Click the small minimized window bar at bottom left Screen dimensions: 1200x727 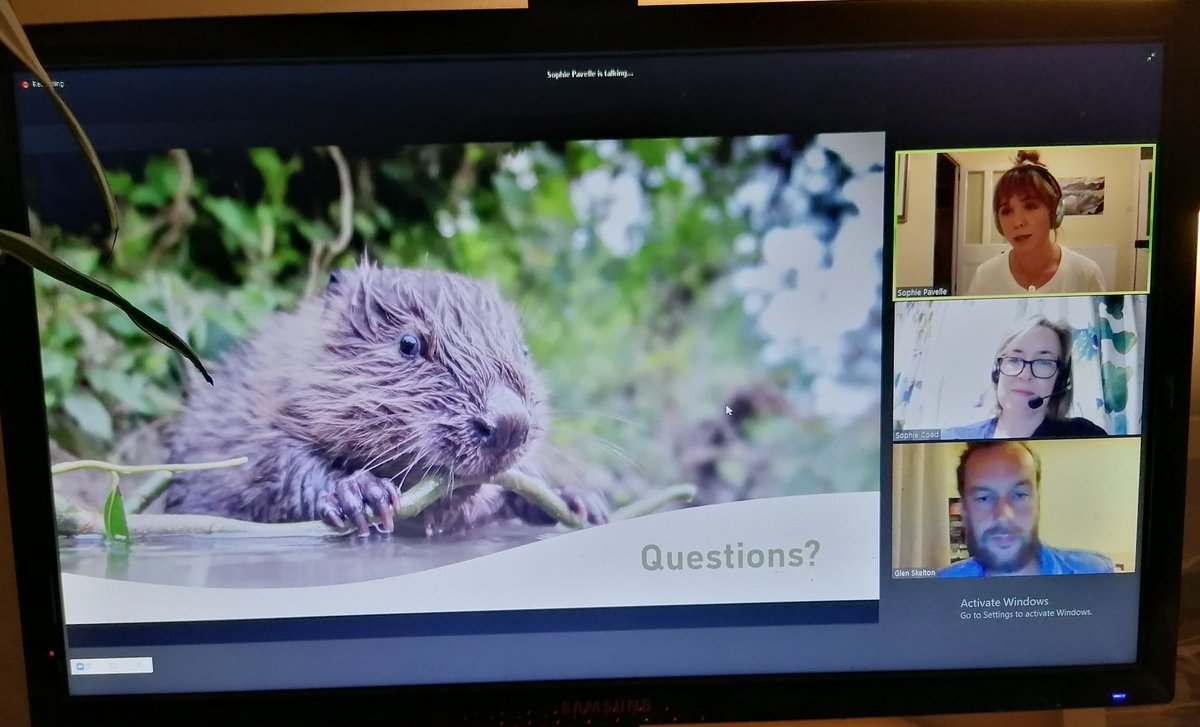(x=111, y=666)
